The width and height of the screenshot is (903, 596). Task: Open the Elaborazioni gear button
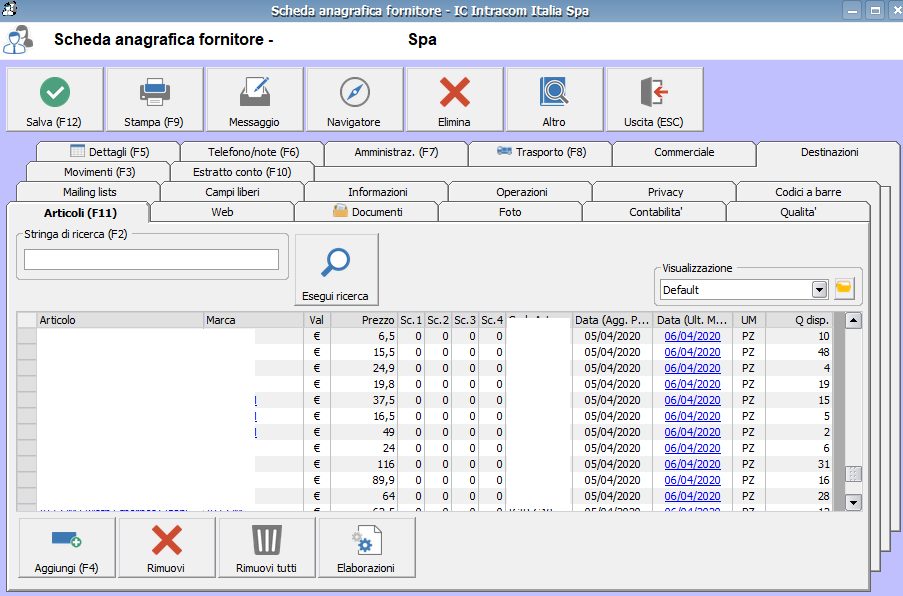[x=366, y=548]
